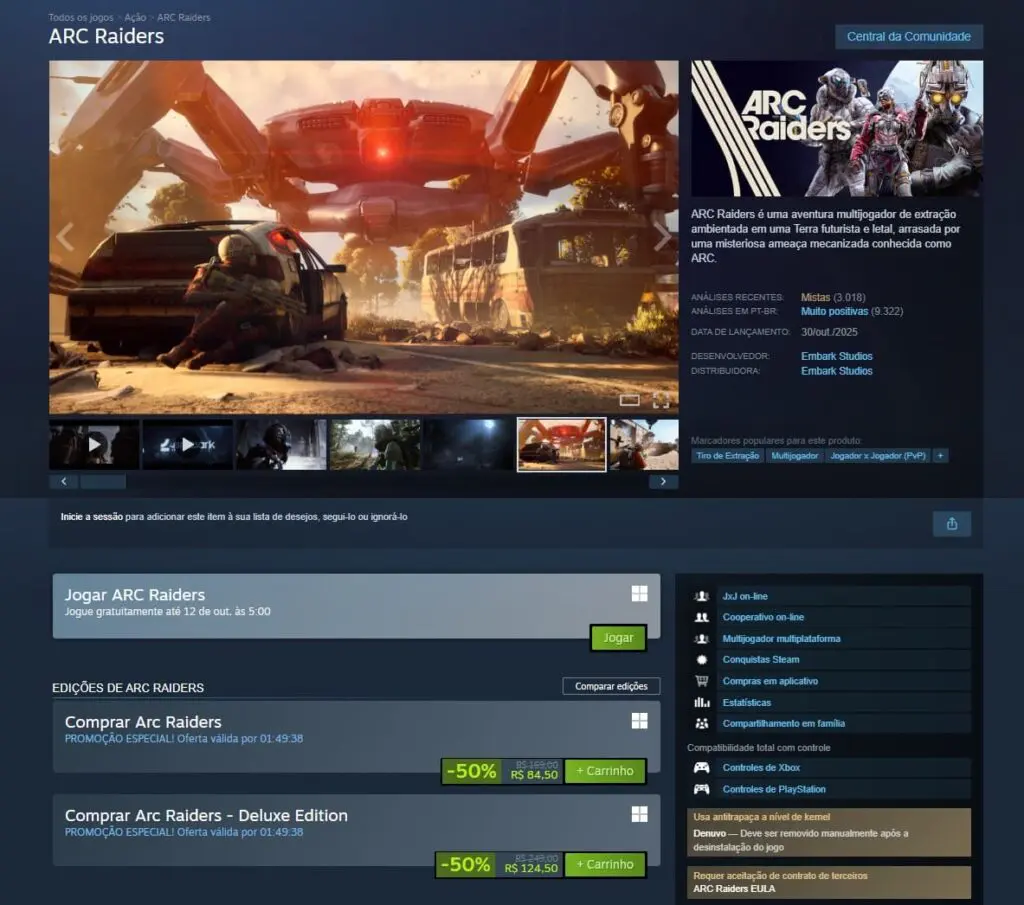Open the Tiro de Extração tag

point(728,456)
